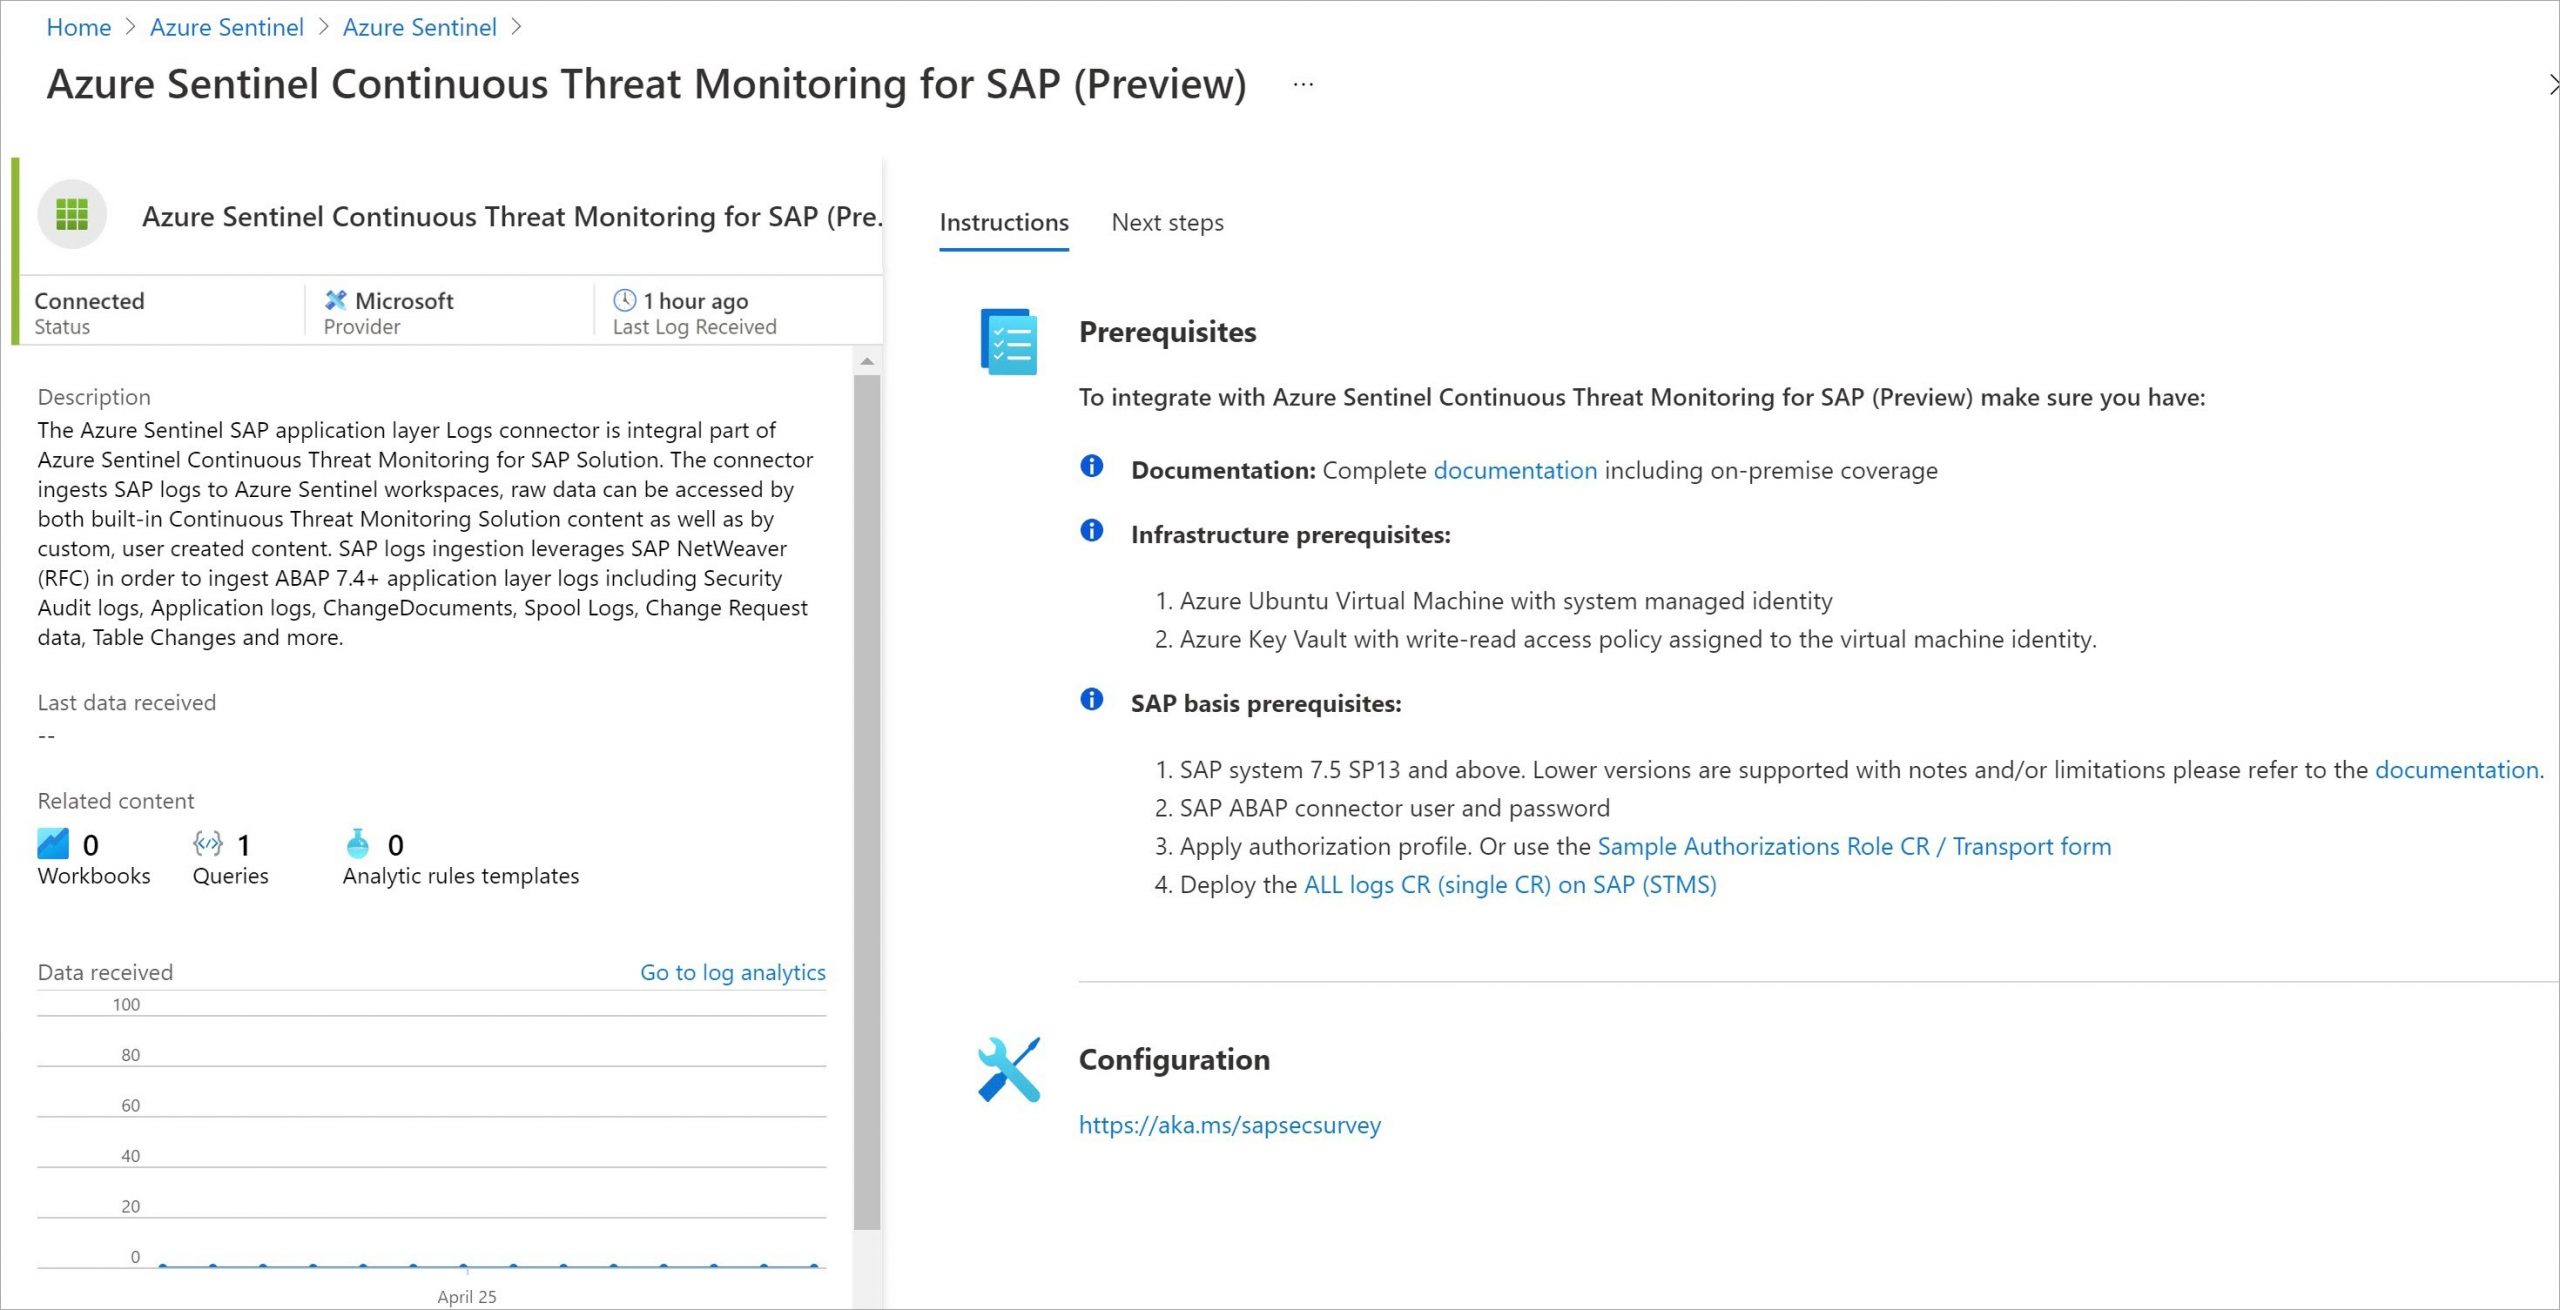The width and height of the screenshot is (2560, 1310).
Task: Click the Analytic rules templates flask icon
Action: [357, 844]
